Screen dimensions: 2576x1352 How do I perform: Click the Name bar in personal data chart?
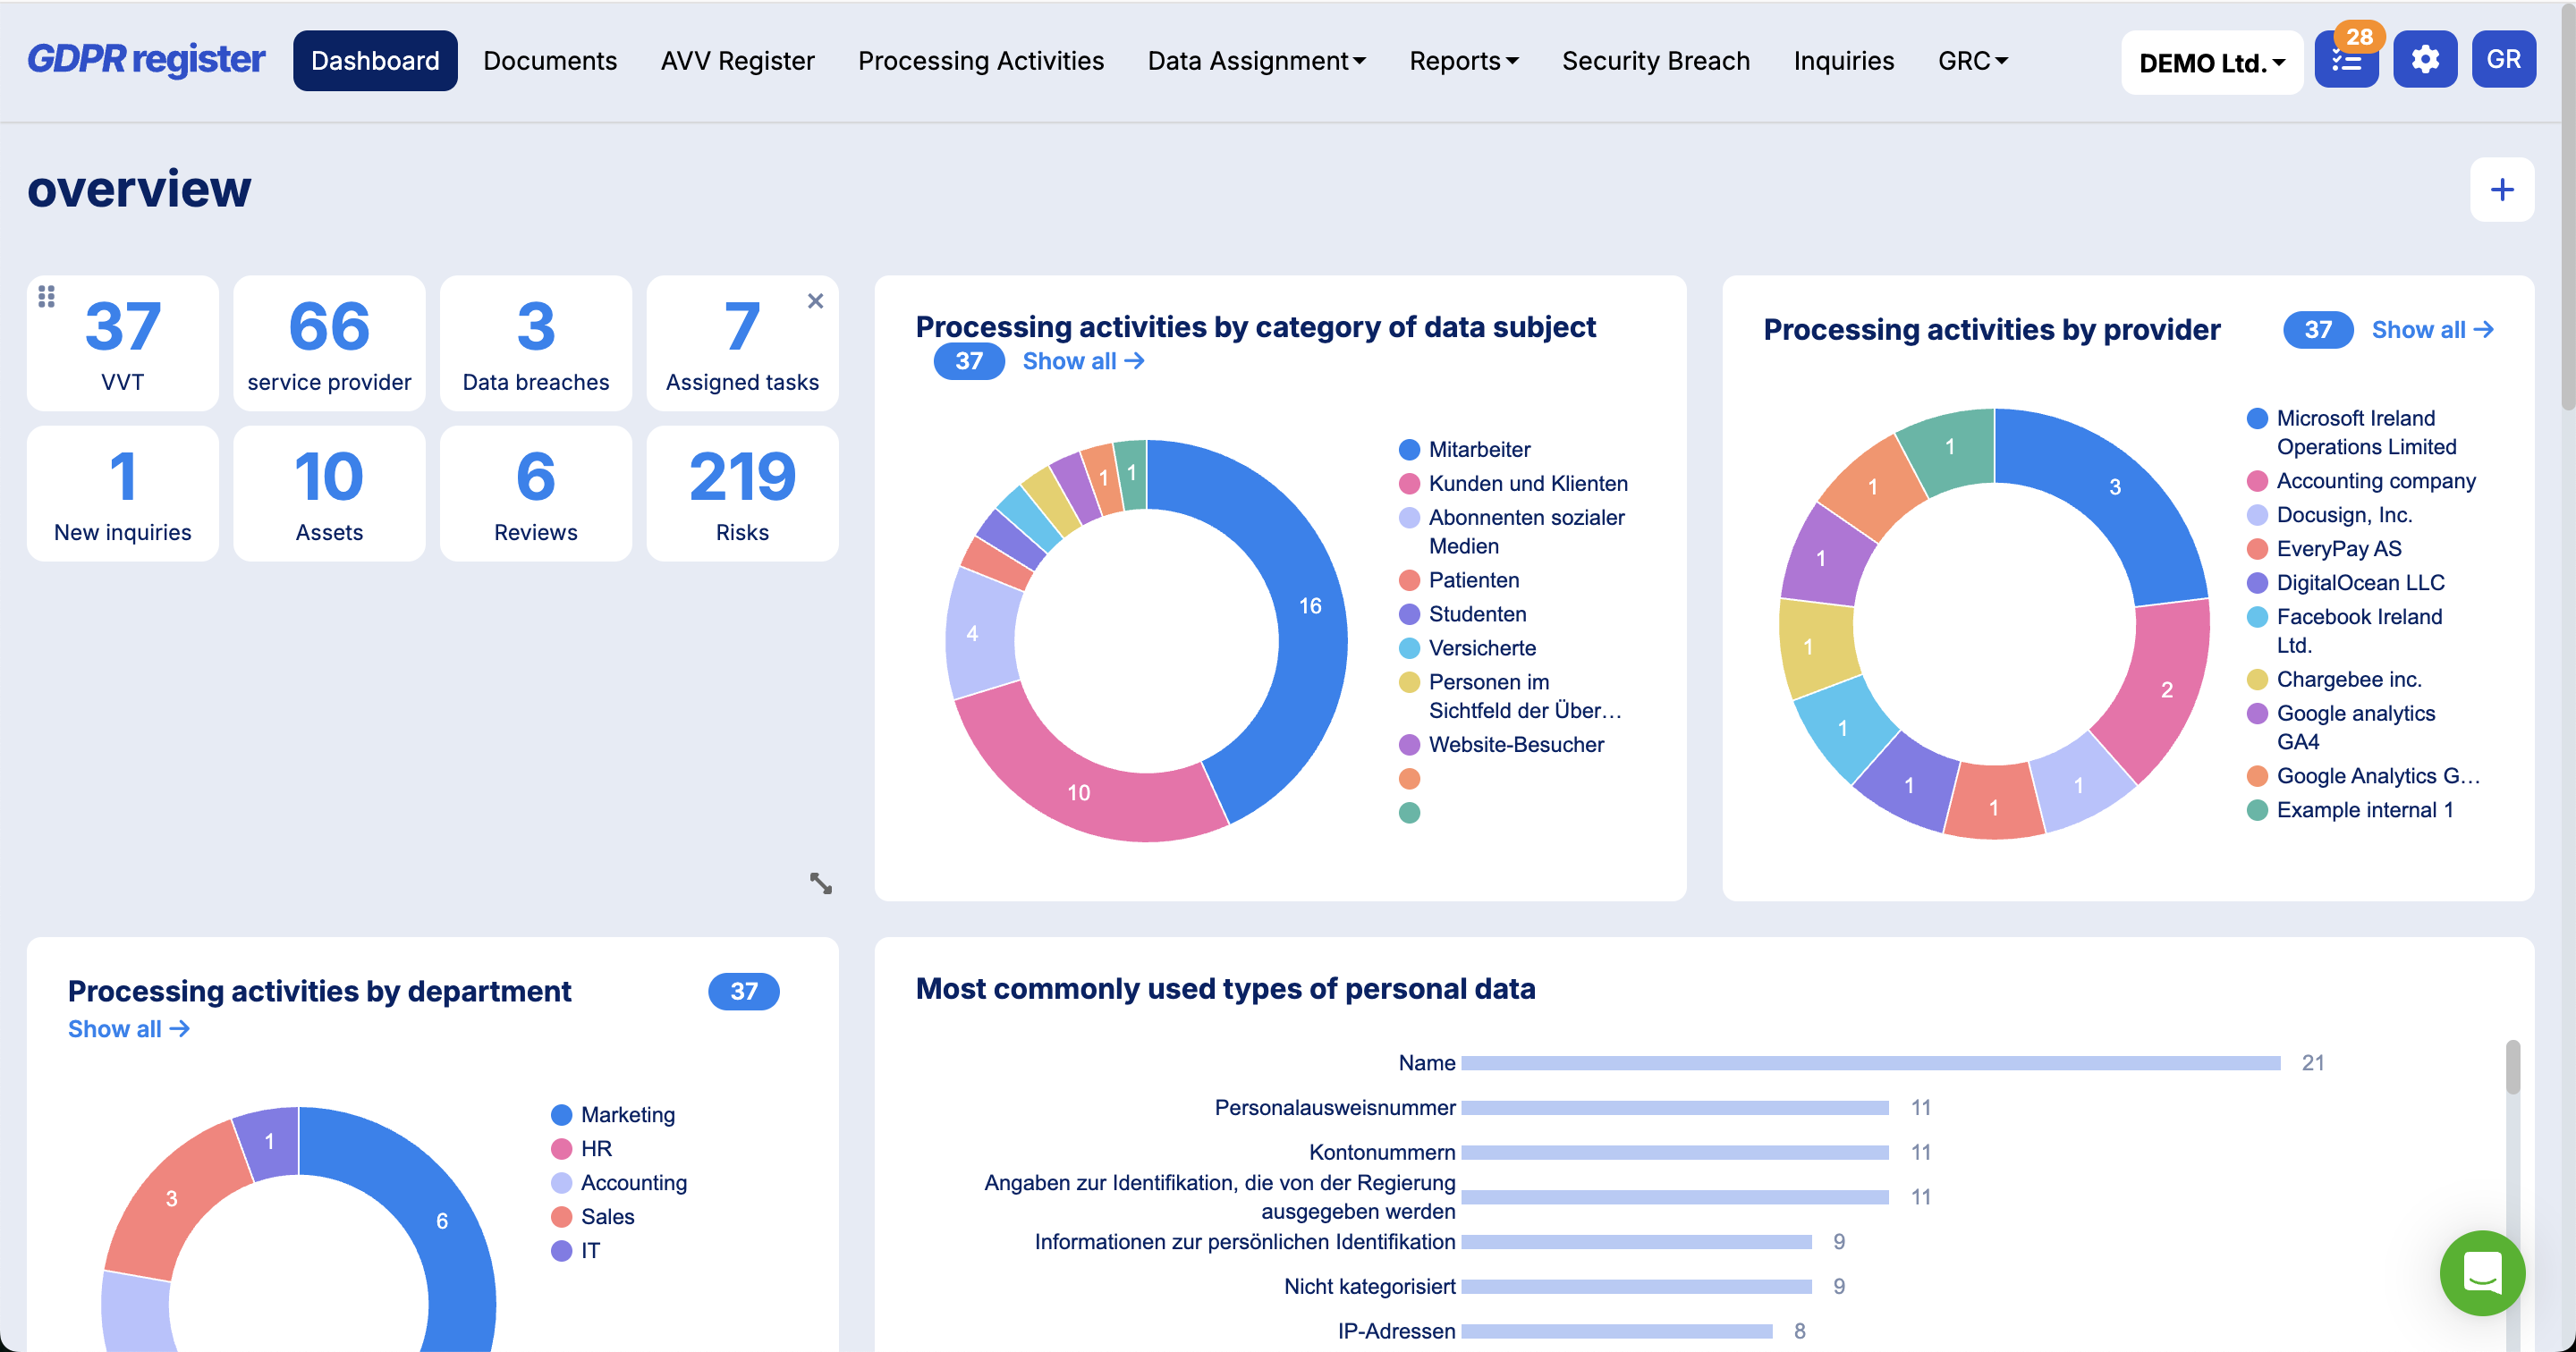coord(1870,1063)
